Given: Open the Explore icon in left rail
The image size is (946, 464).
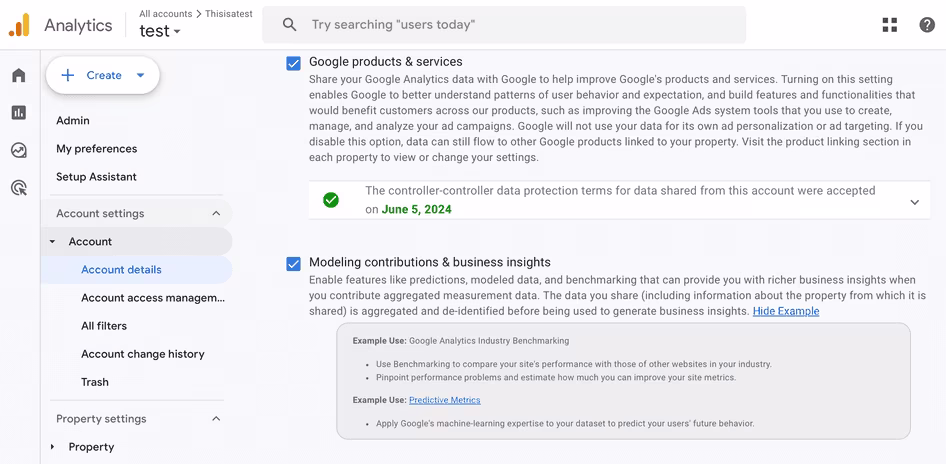Looking at the screenshot, I should 19,150.
